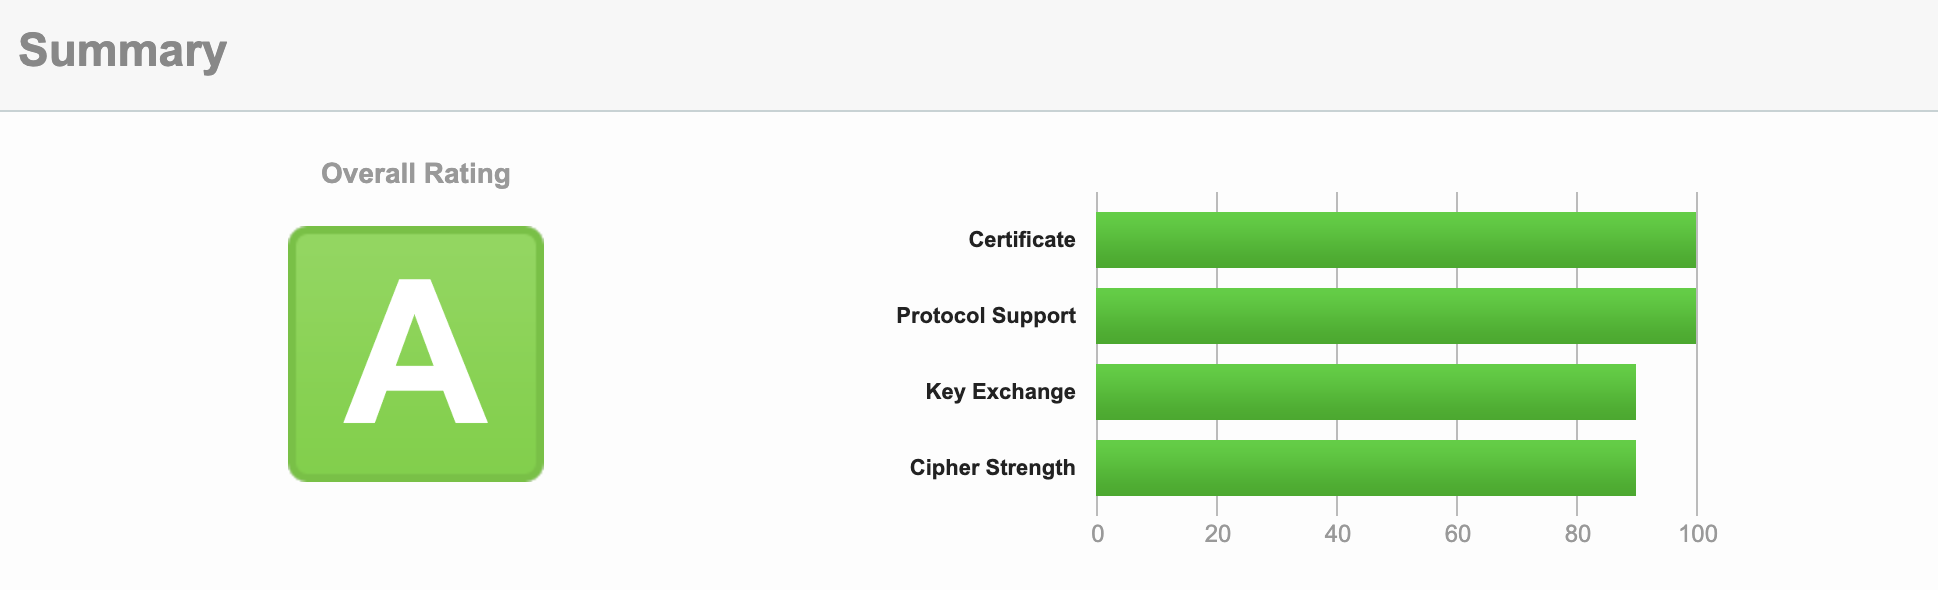Click the Cipher Strength score bar
This screenshot has width=1938, height=590.
(x=1366, y=468)
